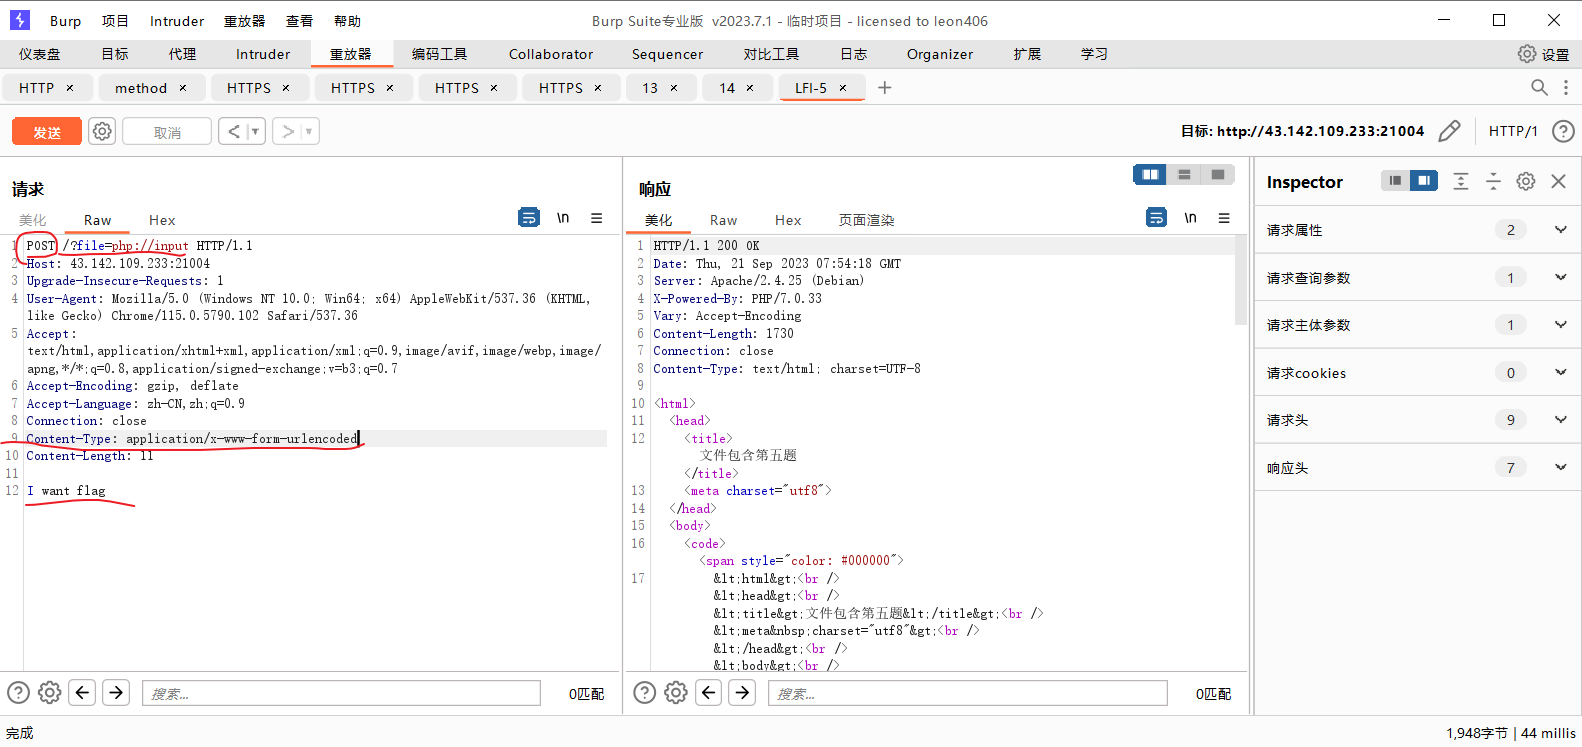The width and height of the screenshot is (1582, 747).
Task: Go to next match in response search
Action: pyautogui.click(x=742, y=692)
